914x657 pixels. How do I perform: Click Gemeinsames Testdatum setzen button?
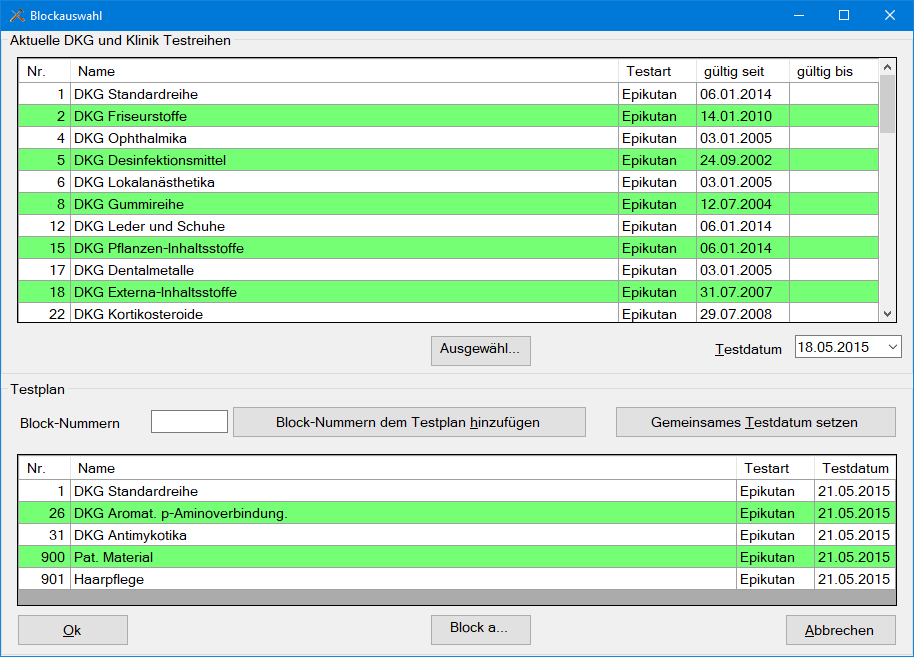755,422
